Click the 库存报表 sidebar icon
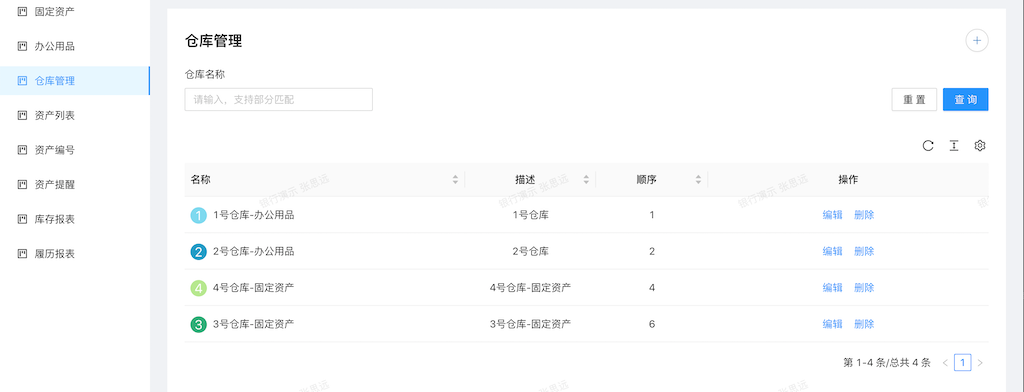This screenshot has height=392, width=1024. click(22, 219)
